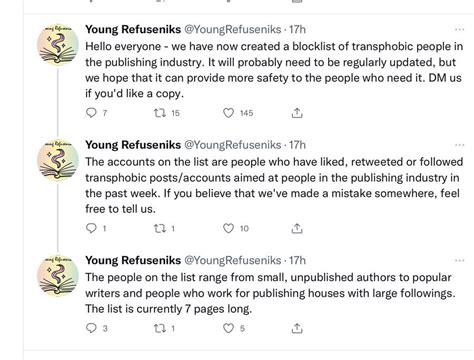Open the first tweet's Young Refuseniks avatar
This screenshot has width=474, height=360.
coord(58,44)
